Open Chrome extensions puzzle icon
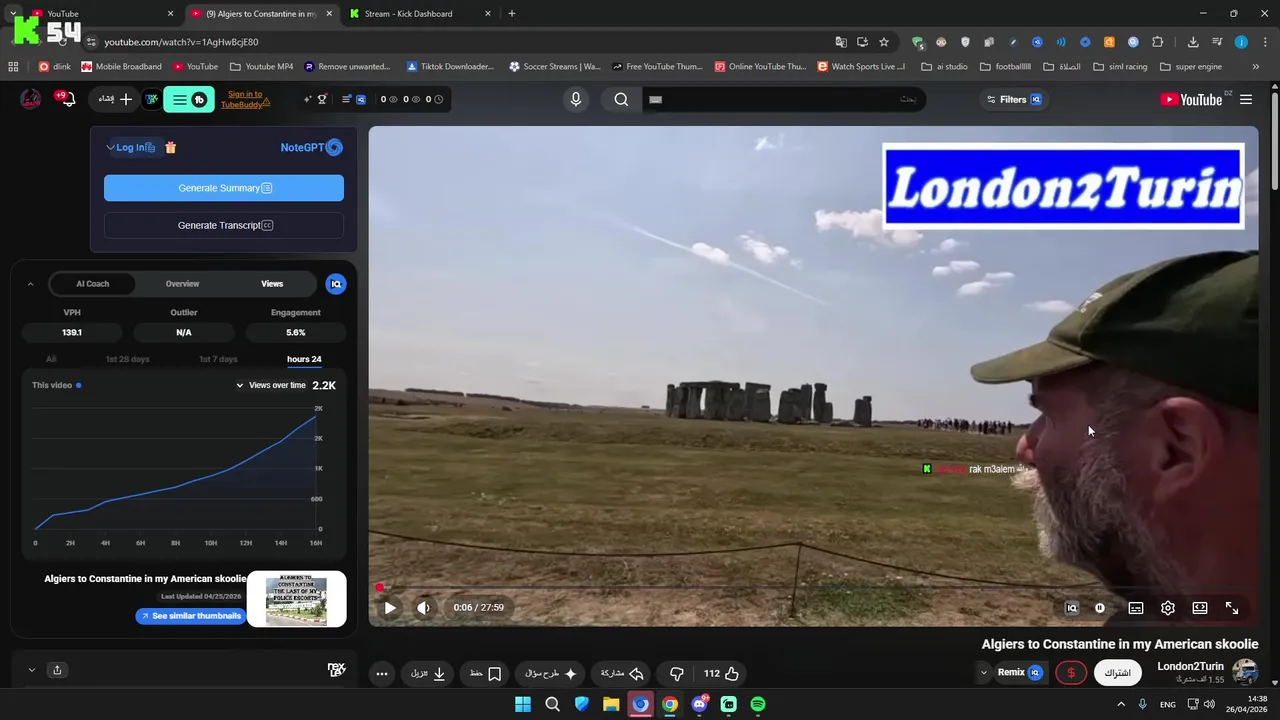Viewport: 1280px width, 720px height. 1158,42
